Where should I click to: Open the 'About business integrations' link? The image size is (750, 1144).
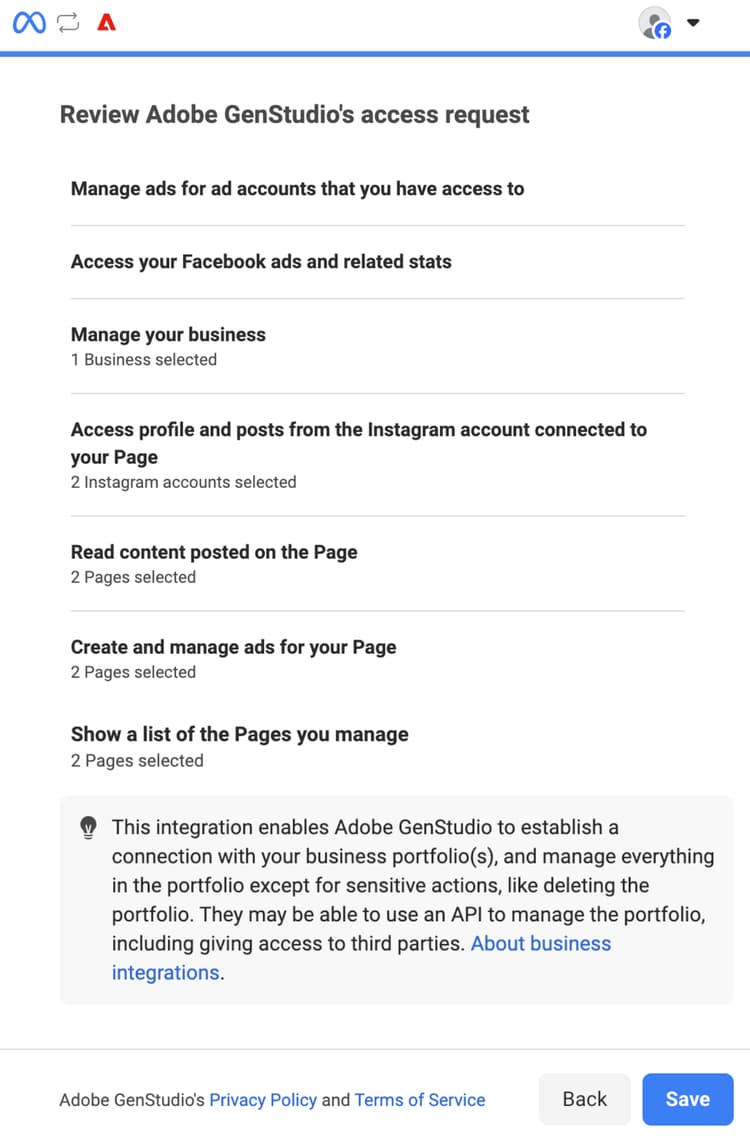click(x=540, y=944)
